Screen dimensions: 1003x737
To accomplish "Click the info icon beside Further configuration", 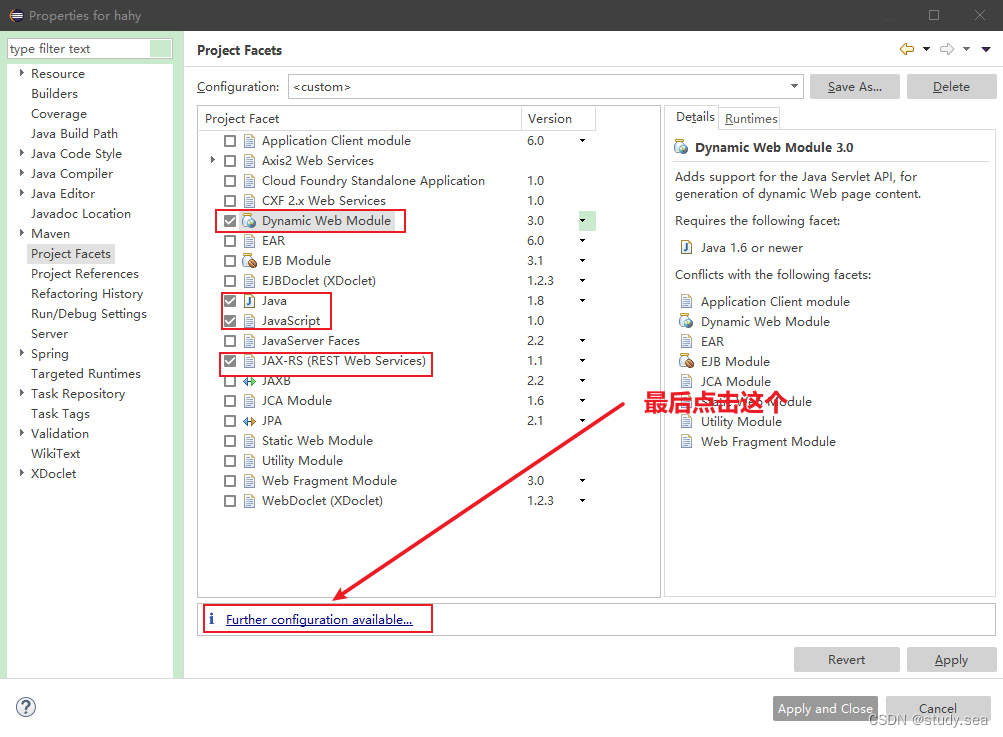I will [x=212, y=619].
